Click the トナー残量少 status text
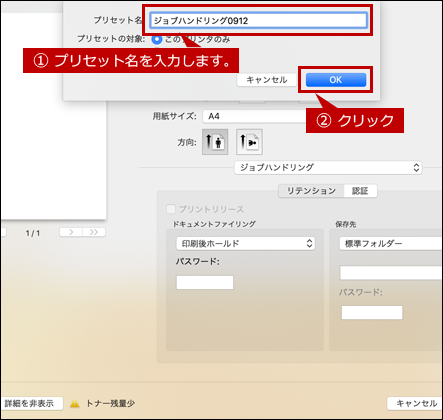 pos(110,403)
